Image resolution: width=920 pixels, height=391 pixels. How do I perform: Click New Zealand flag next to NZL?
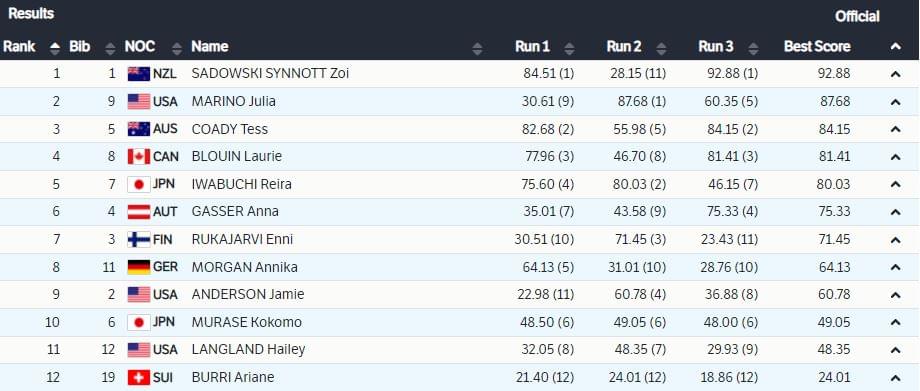pyautogui.click(x=139, y=74)
